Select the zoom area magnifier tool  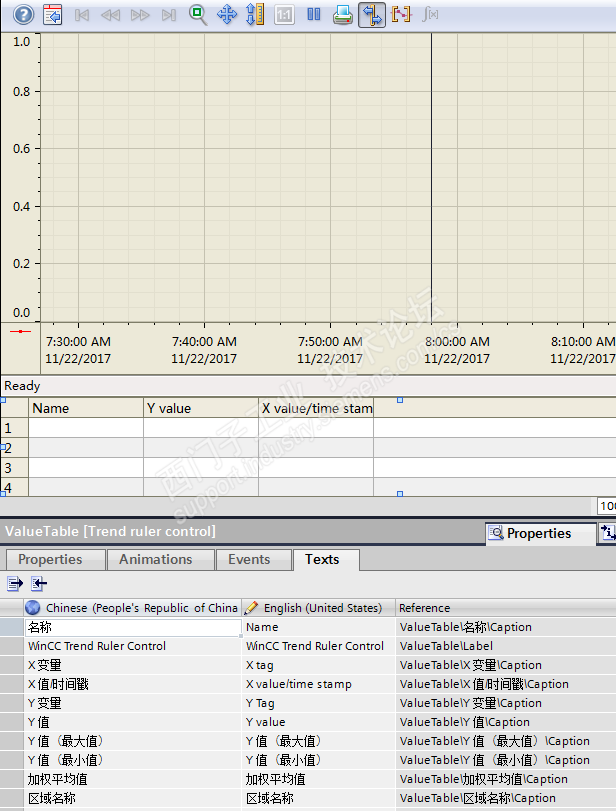(x=198, y=14)
